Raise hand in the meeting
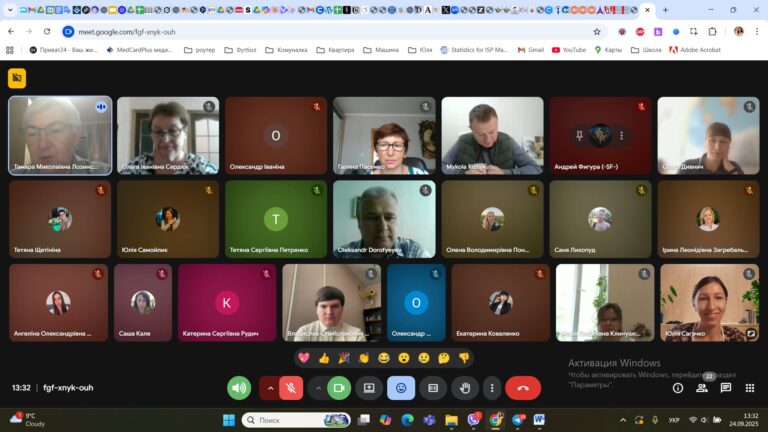The width and height of the screenshot is (768, 432). (x=464, y=388)
